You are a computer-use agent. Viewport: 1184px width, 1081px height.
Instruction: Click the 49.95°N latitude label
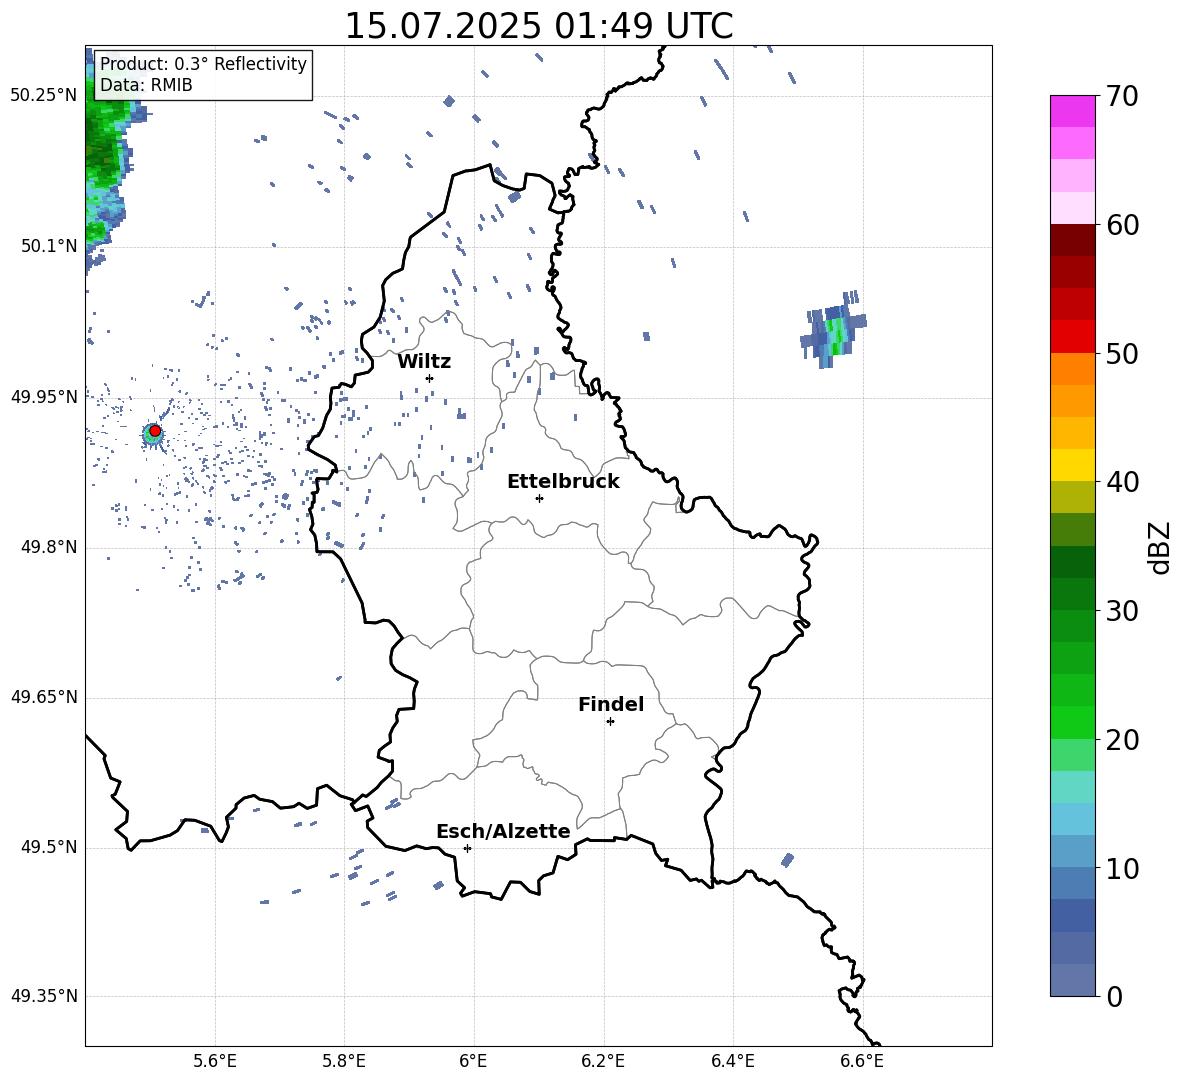click(x=44, y=397)
